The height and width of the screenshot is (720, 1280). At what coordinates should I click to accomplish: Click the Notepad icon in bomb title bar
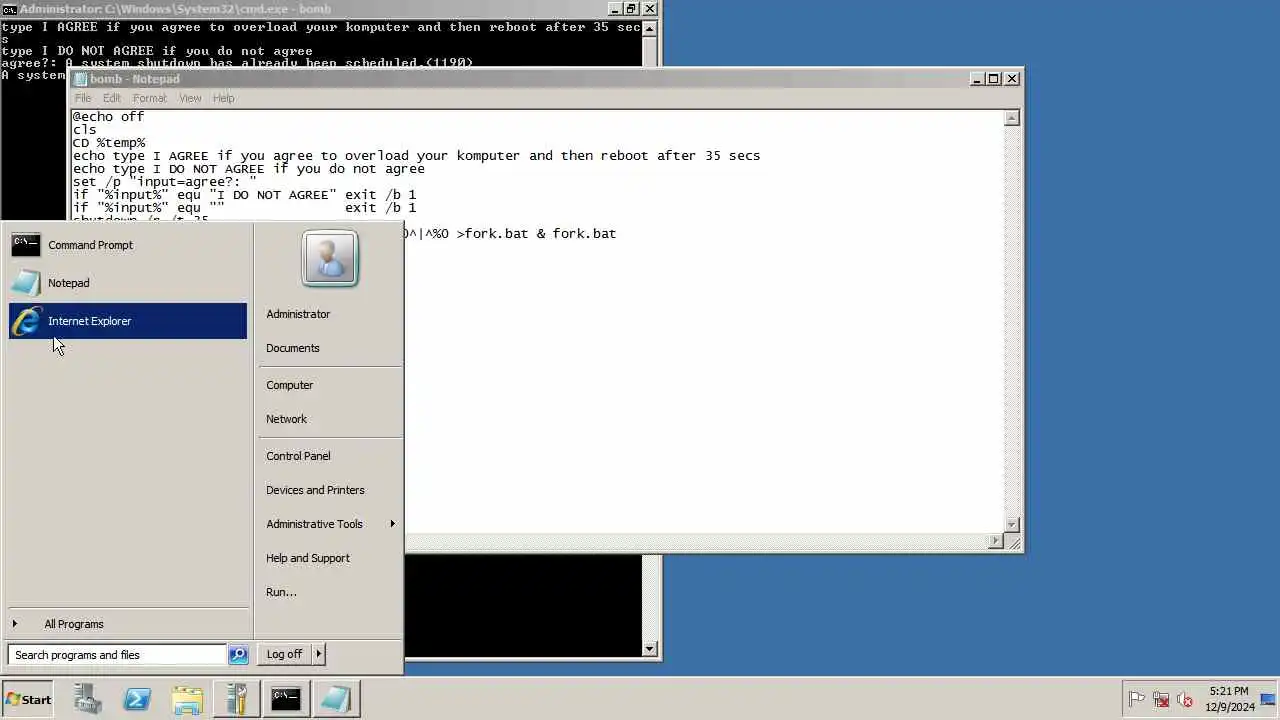(x=81, y=79)
